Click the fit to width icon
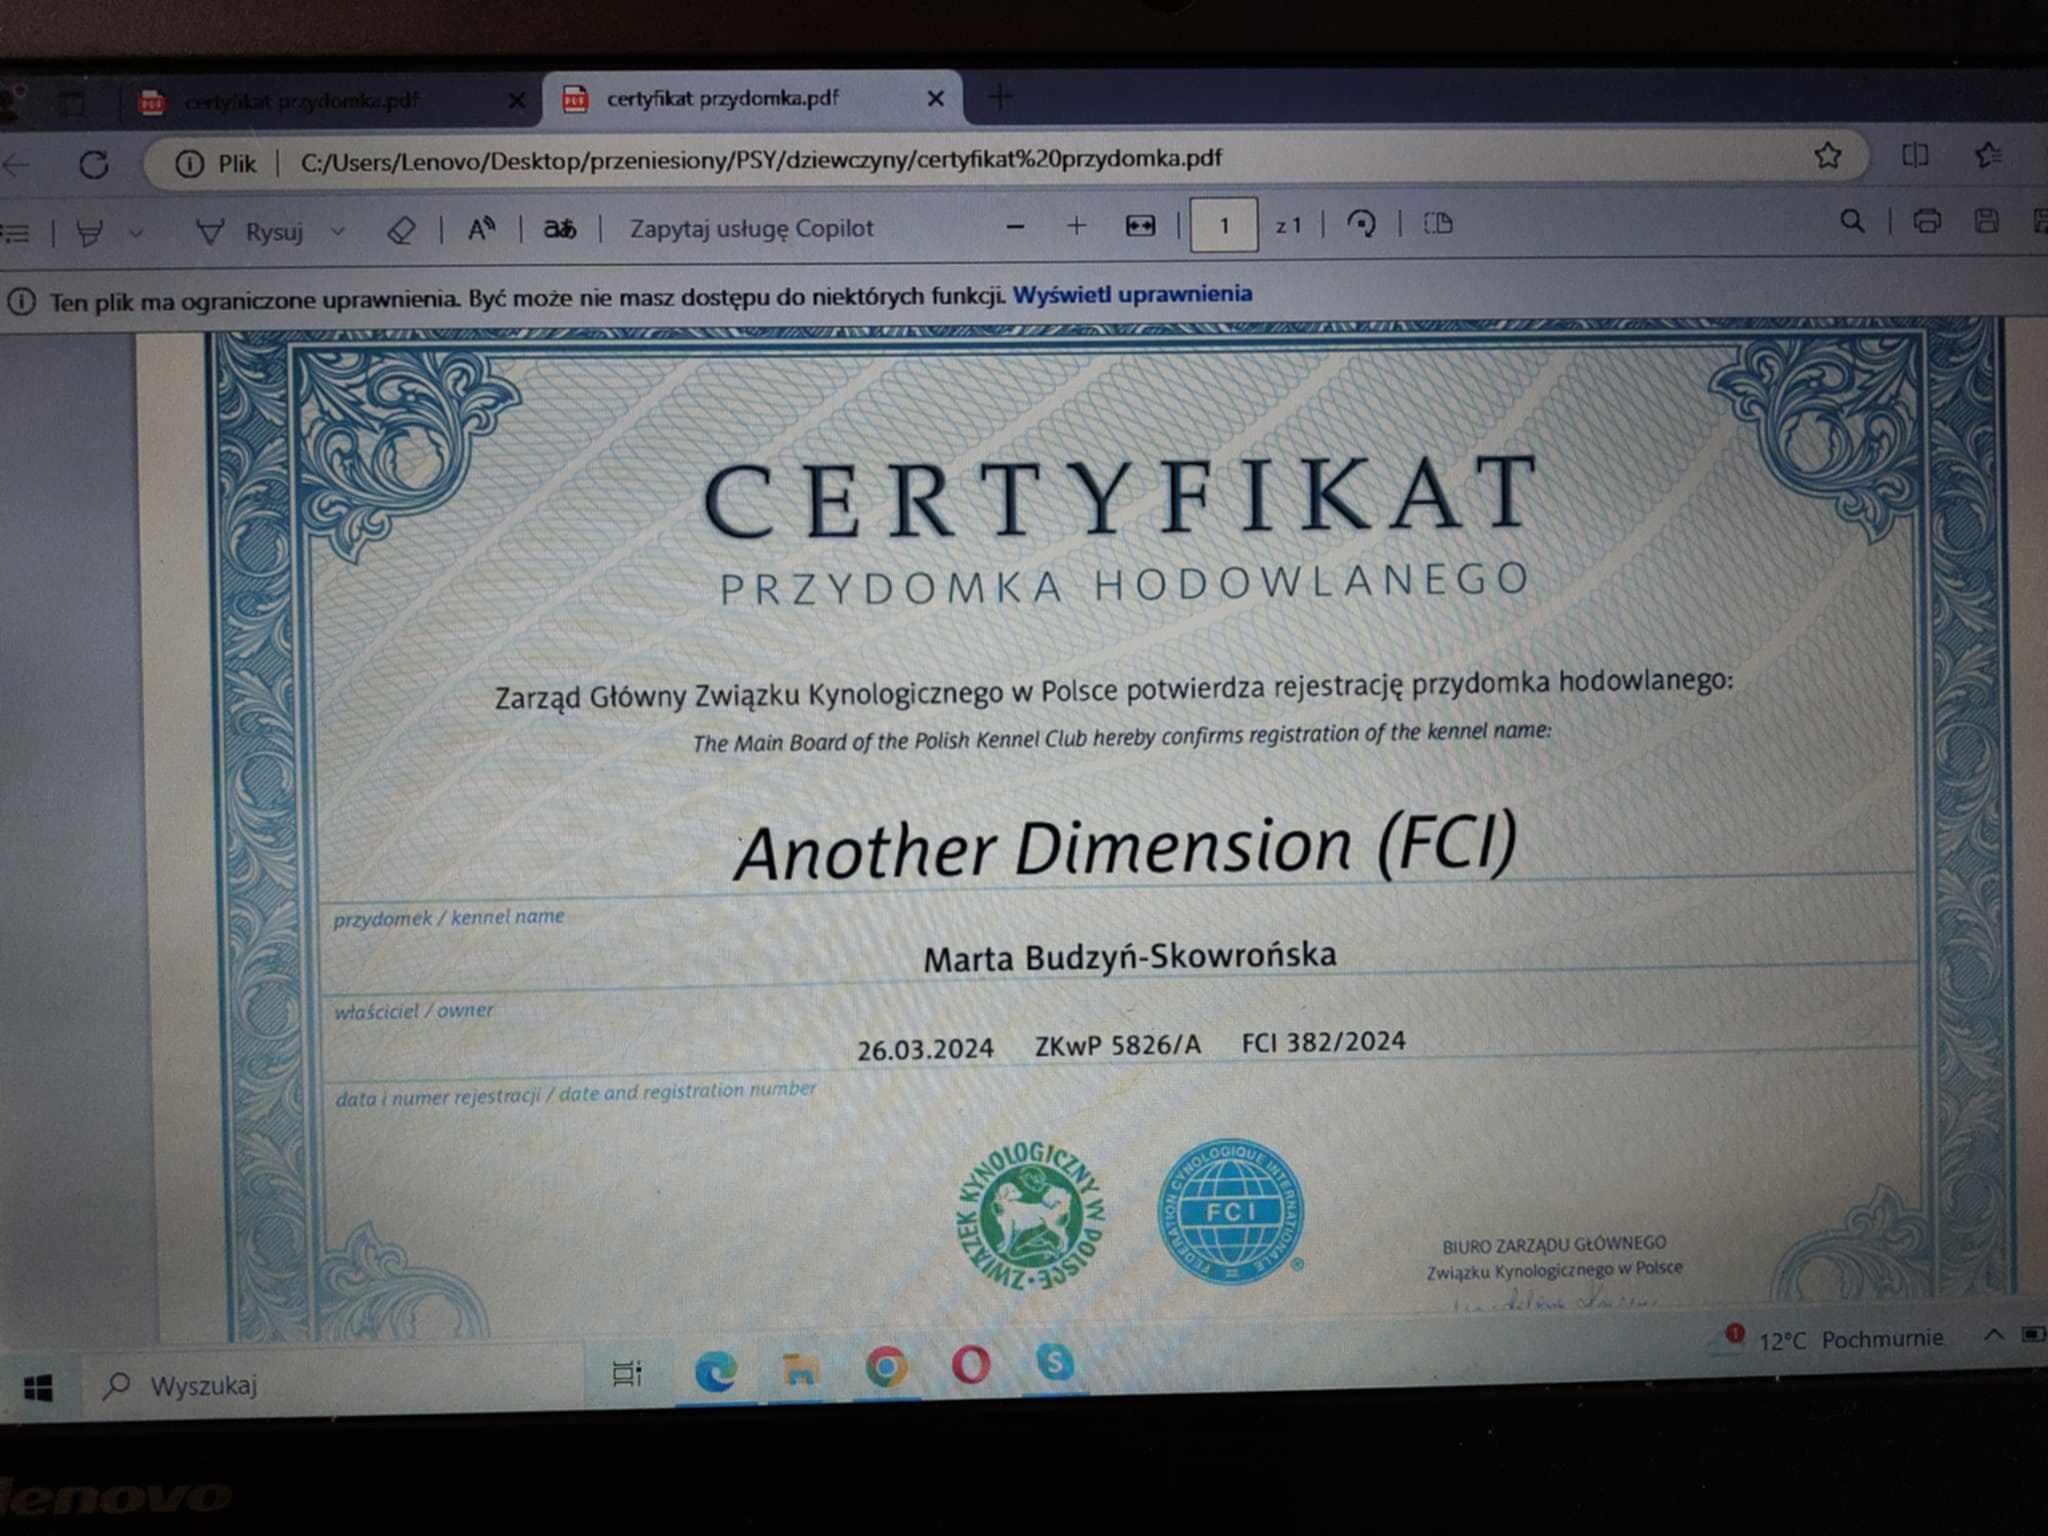2048x1536 pixels. tap(1140, 226)
